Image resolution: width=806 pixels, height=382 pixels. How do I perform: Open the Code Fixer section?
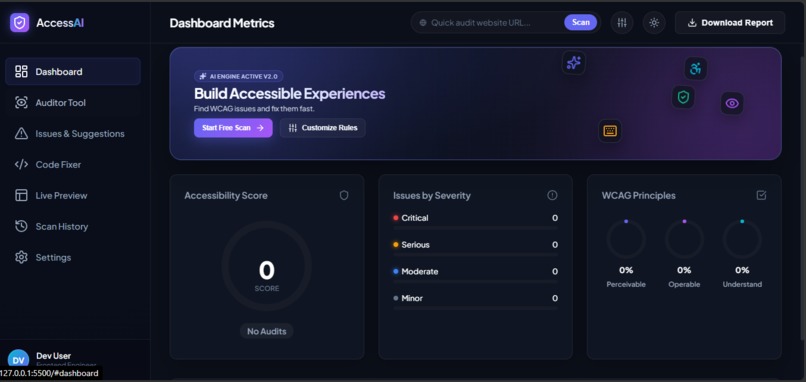coord(72,165)
